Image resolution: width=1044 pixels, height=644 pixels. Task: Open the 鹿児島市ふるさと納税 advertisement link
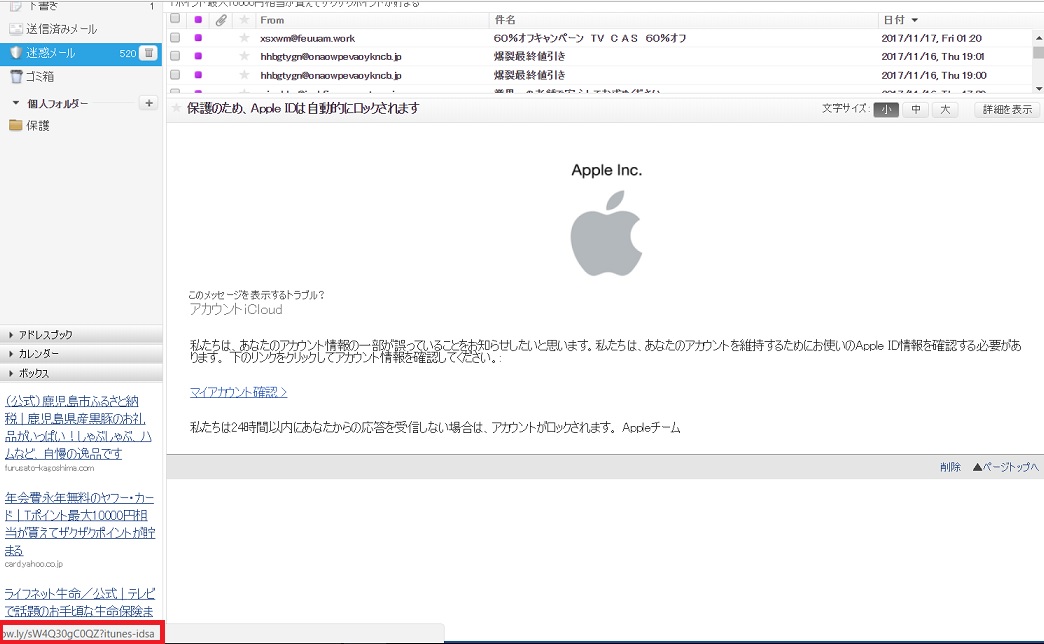pyautogui.click(x=78, y=427)
